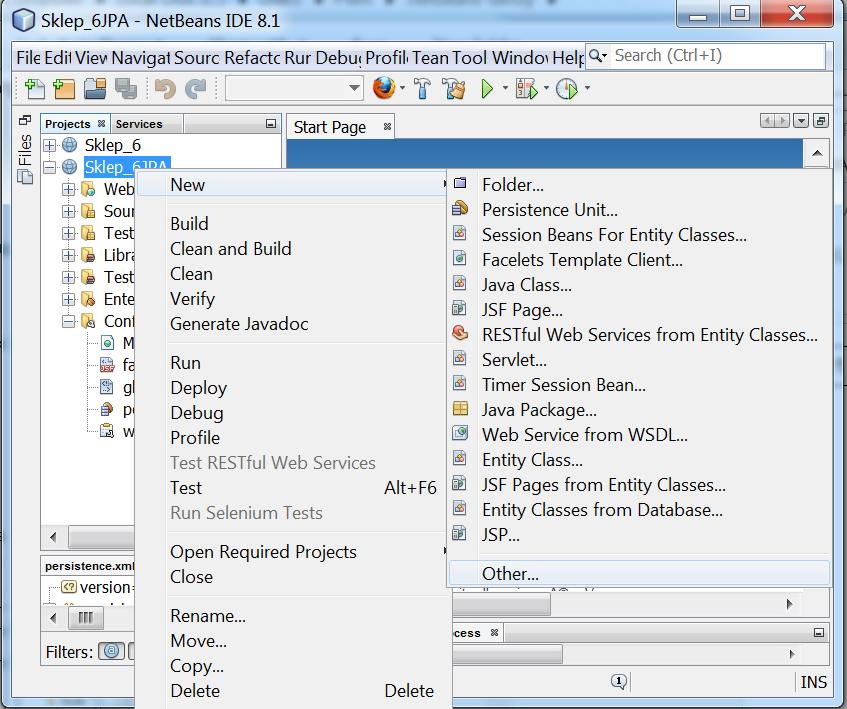847x709 pixels.
Task: Click the RESTful Web Services icon
Action: coord(460,333)
